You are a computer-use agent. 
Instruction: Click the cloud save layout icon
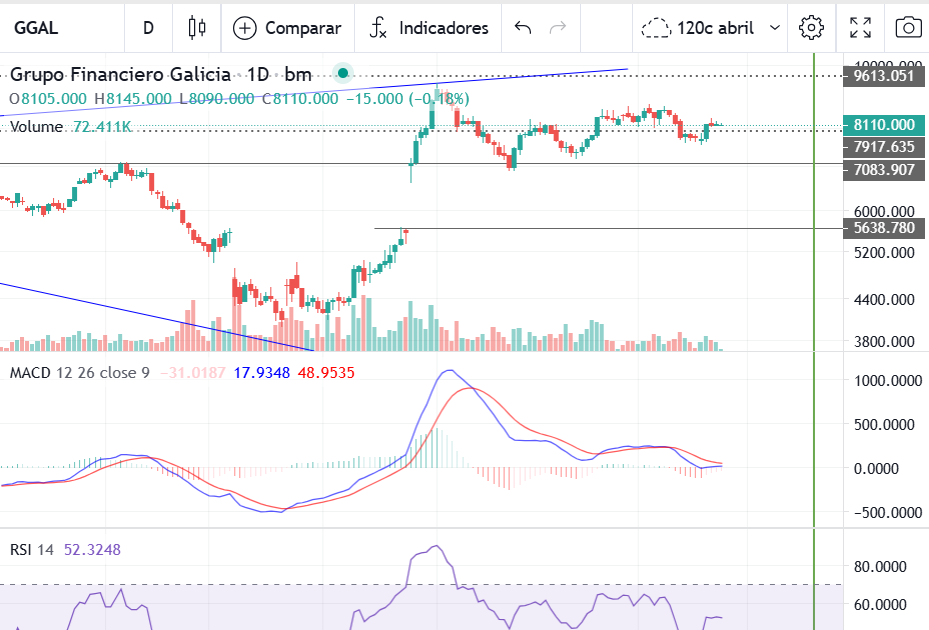click(x=656, y=28)
